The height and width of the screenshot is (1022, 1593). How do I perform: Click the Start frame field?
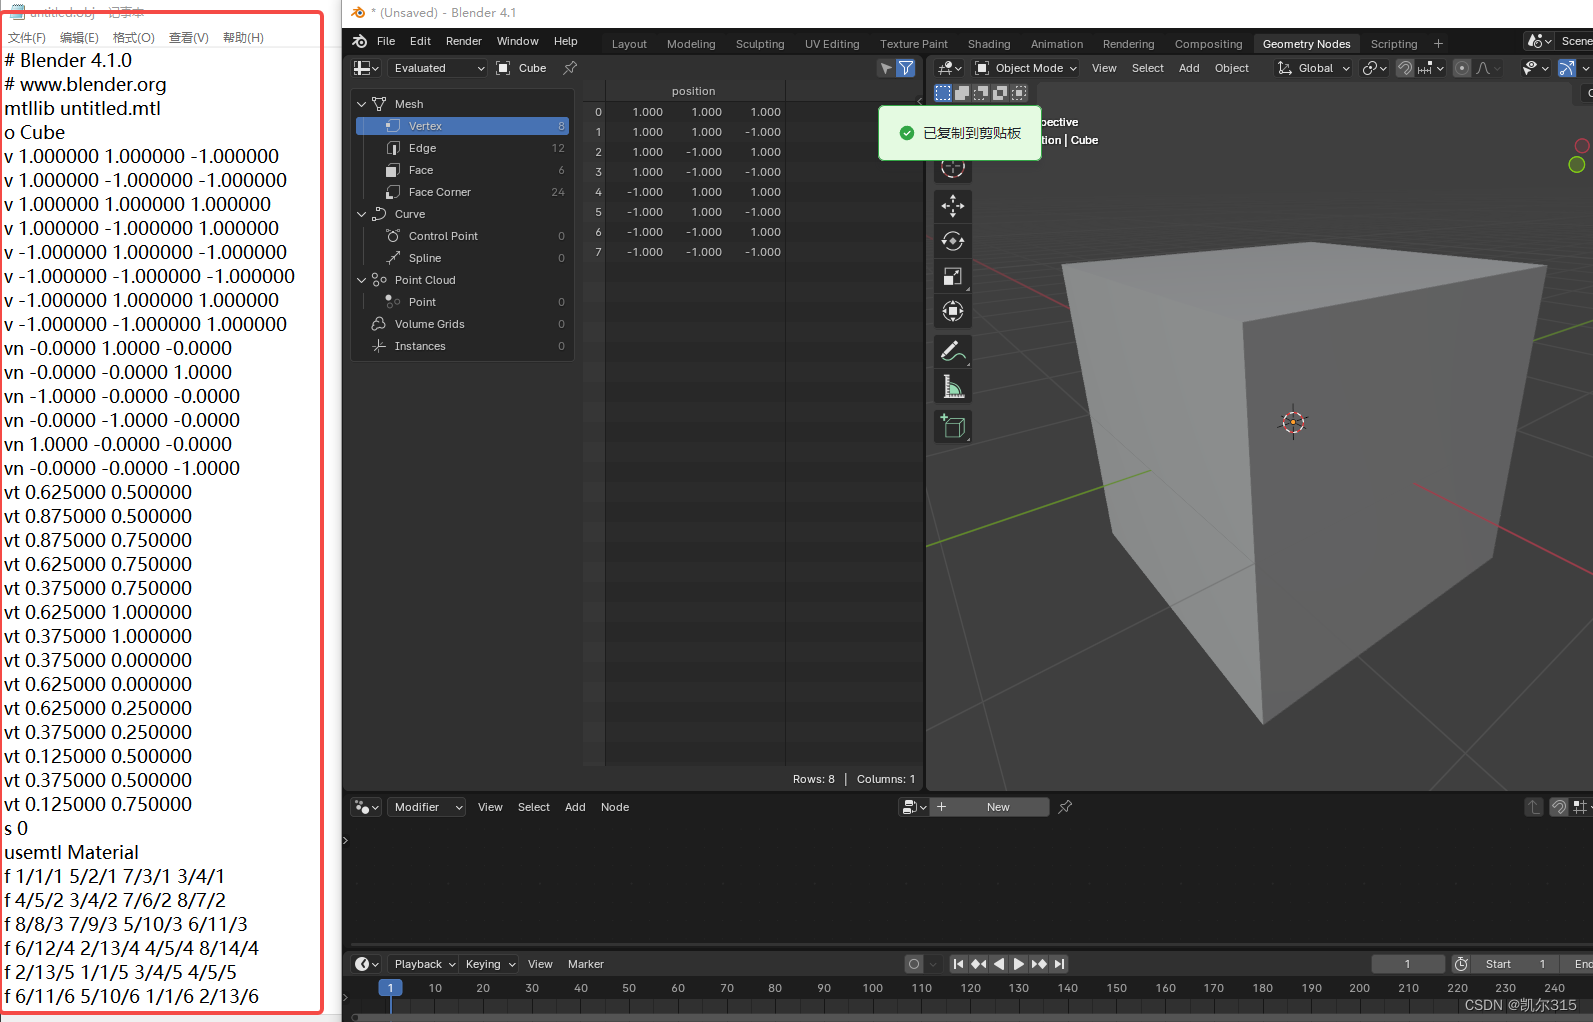(1517, 964)
